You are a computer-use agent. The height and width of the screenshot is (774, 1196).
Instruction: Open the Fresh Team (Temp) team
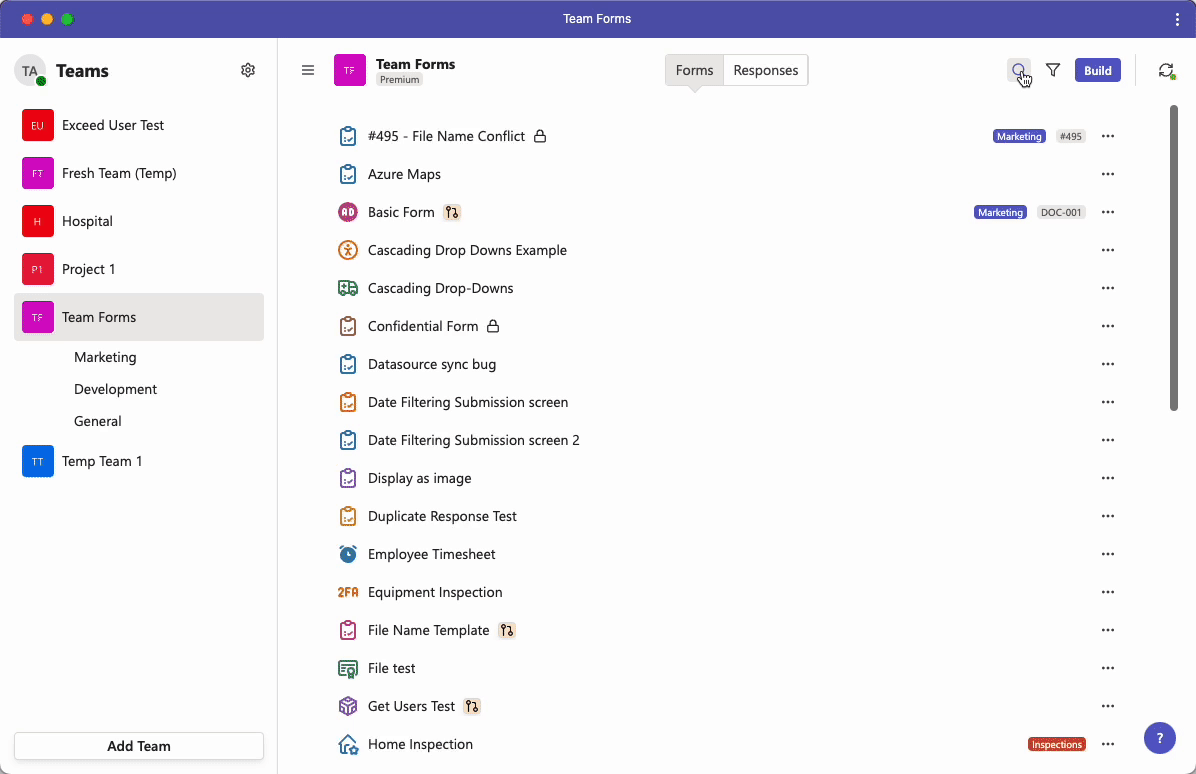coord(139,173)
